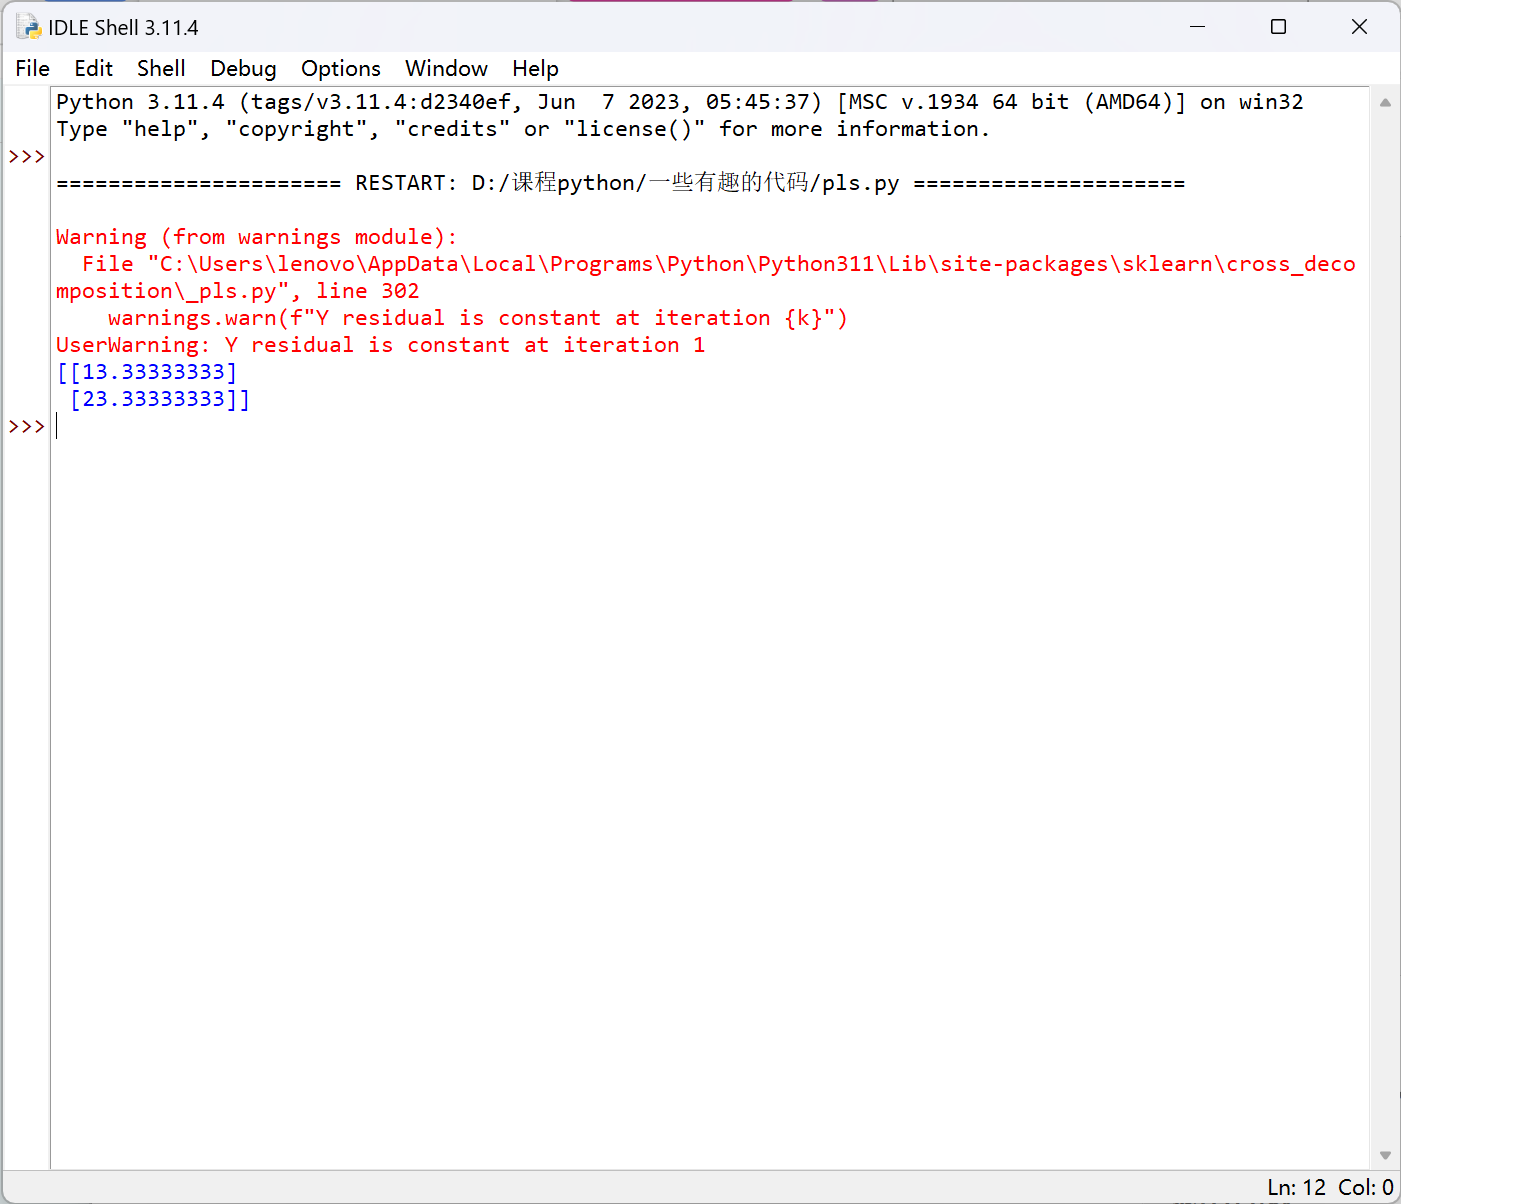Click the Python 3.11.4 version banner line
Image resolution: width=1536 pixels, height=1204 pixels.
pyautogui.click(x=680, y=102)
